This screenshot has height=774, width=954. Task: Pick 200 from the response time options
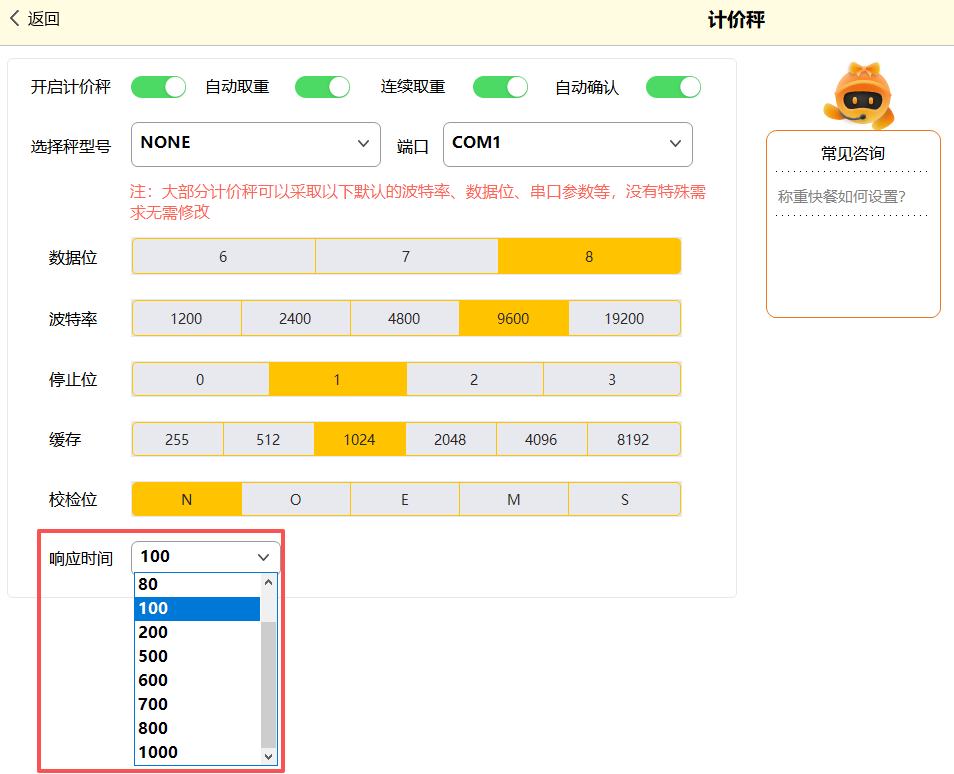click(x=197, y=632)
